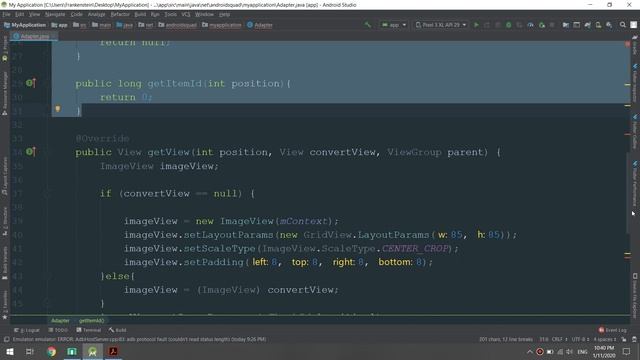Open the Logcat tool window

pyautogui.click(x=27, y=330)
